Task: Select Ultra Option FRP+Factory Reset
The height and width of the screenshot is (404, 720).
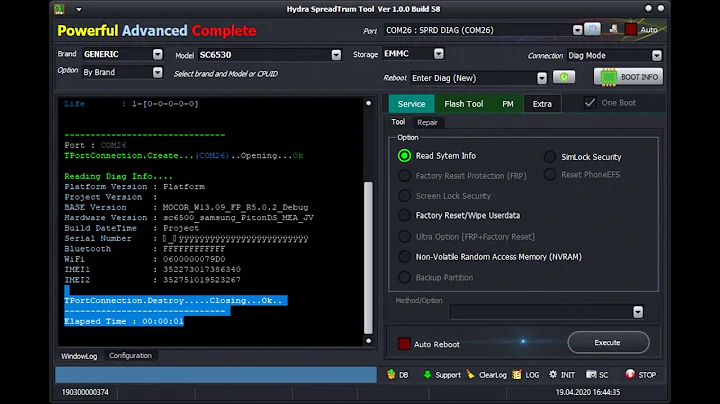Action: (x=404, y=237)
